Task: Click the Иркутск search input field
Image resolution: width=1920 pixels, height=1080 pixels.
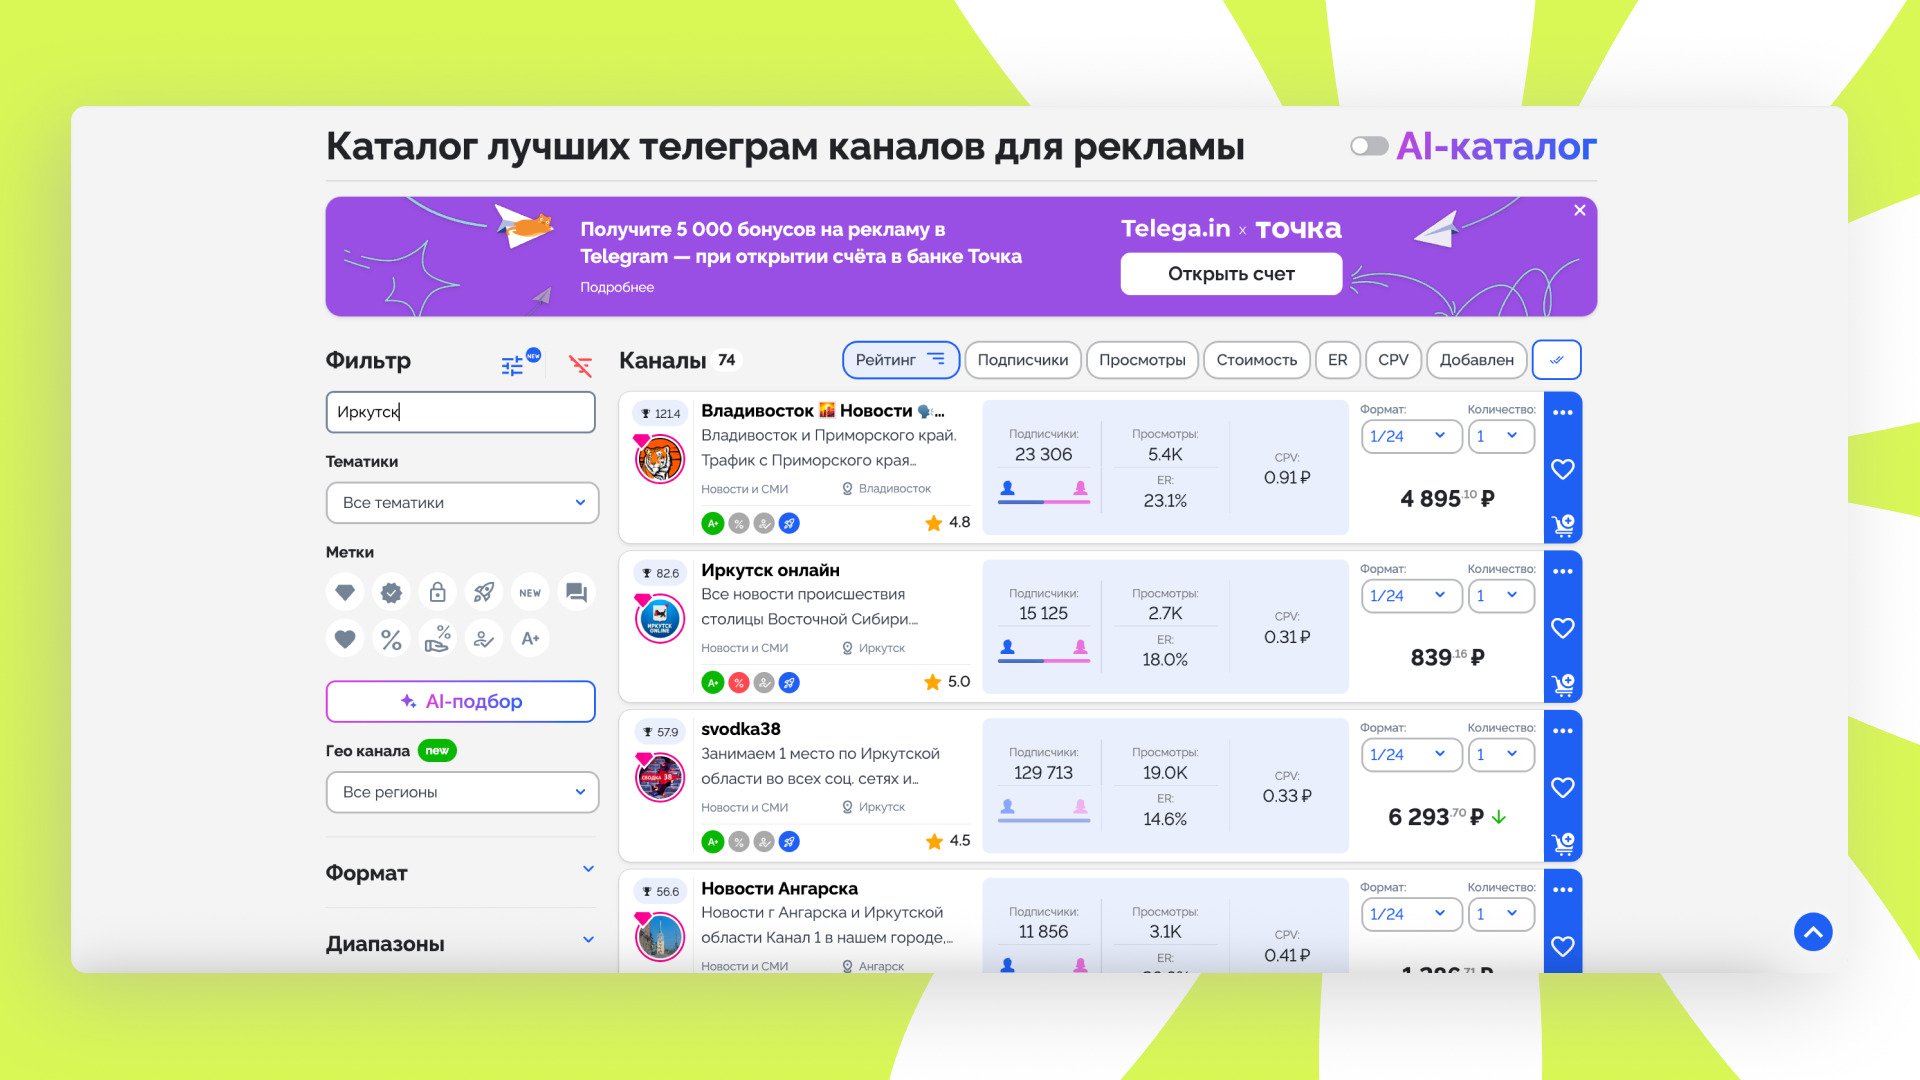Action: pyautogui.click(x=460, y=412)
